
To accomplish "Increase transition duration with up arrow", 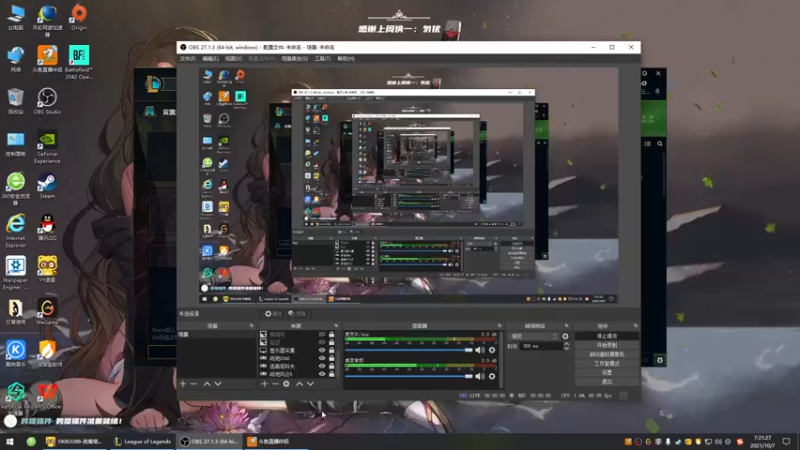I will click(566, 344).
